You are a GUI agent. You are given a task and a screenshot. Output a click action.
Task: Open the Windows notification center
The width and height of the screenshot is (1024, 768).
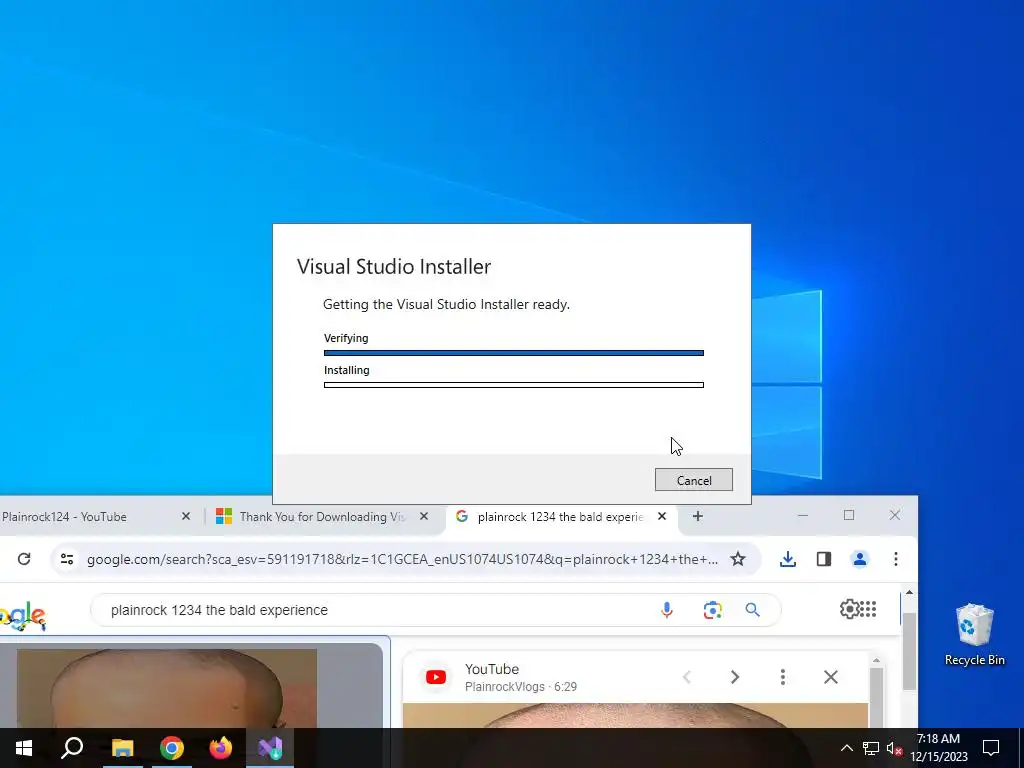point(991,748)
